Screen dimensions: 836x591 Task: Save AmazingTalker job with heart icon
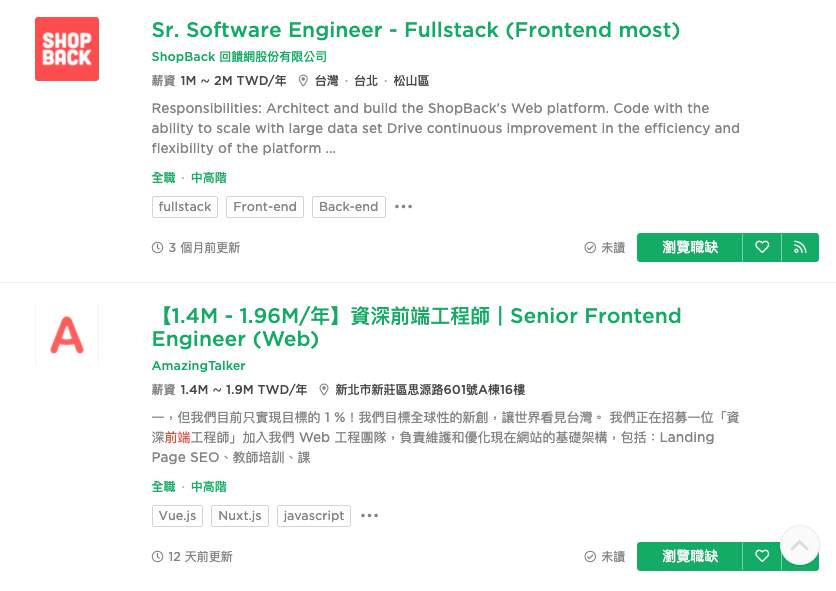click(x=762, y=556)
